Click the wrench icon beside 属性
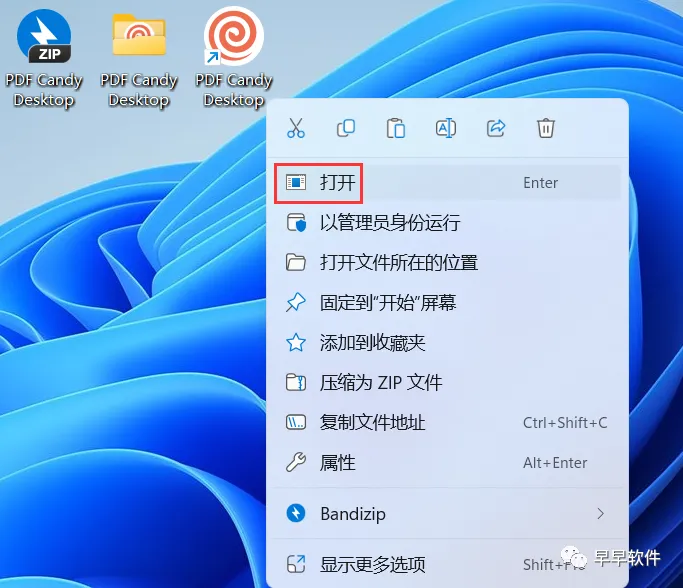The image size is (683, 588). point(296,463)
